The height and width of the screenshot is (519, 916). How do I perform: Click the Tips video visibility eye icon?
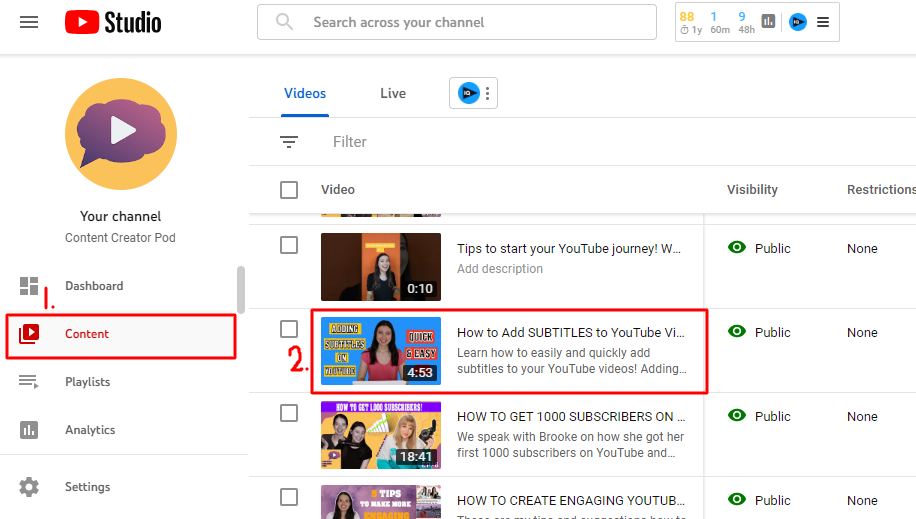tap(737, 247)
